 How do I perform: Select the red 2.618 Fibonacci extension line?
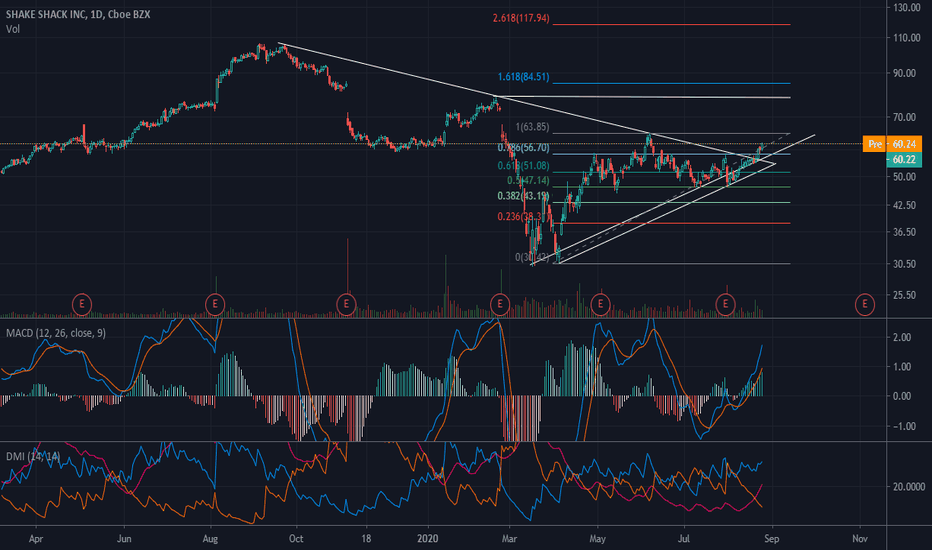coord(671,24)
